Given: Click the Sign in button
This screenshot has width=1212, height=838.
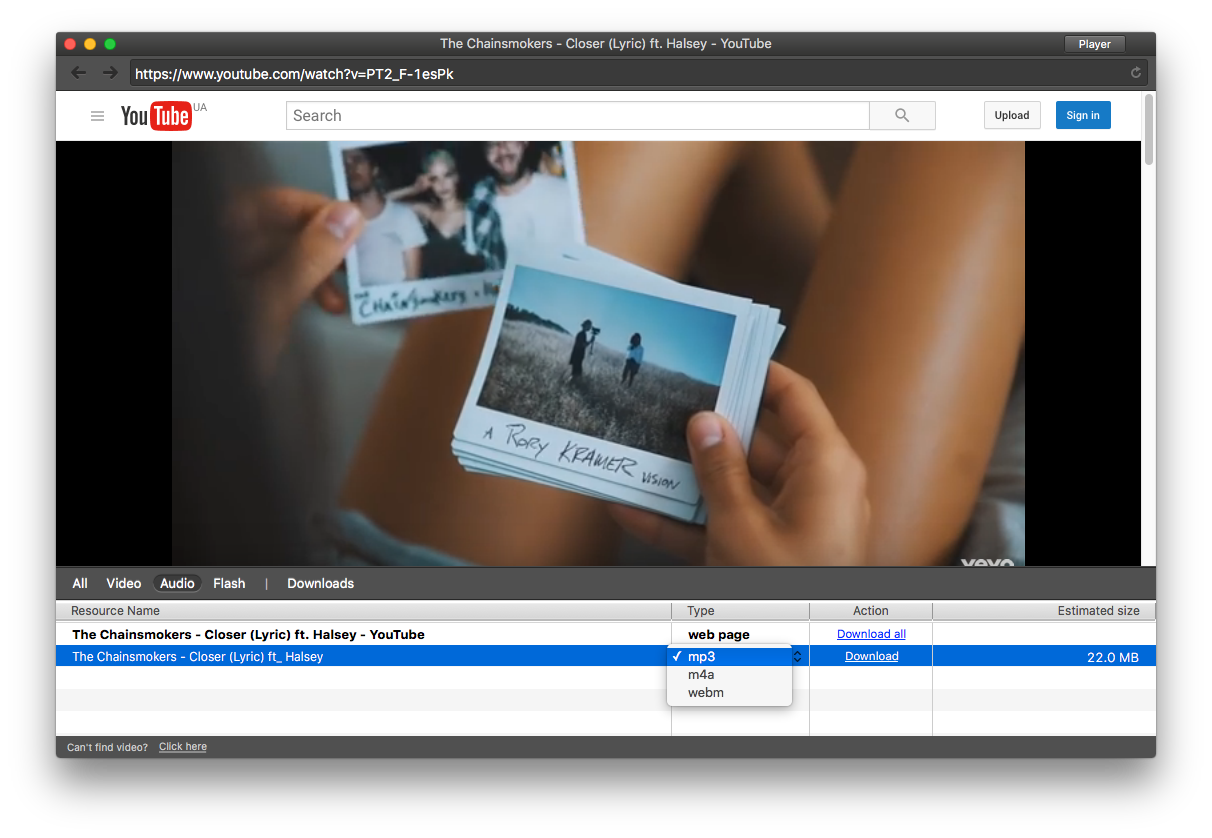Looking at the screenshot, I should [1083, 115].
